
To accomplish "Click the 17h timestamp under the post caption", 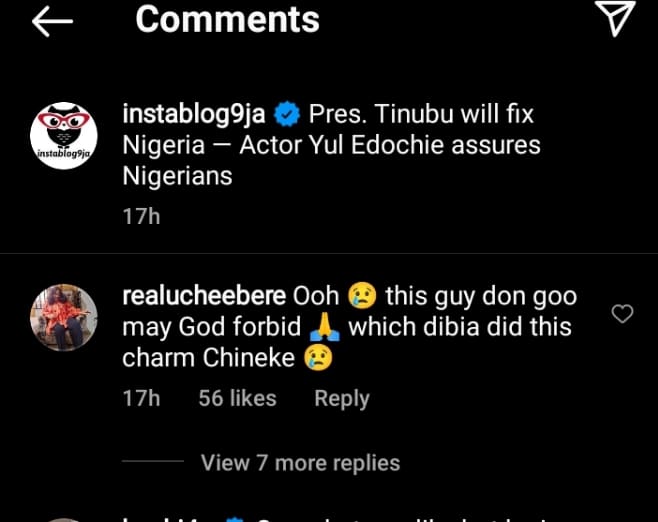I will [x=141, y=215].
